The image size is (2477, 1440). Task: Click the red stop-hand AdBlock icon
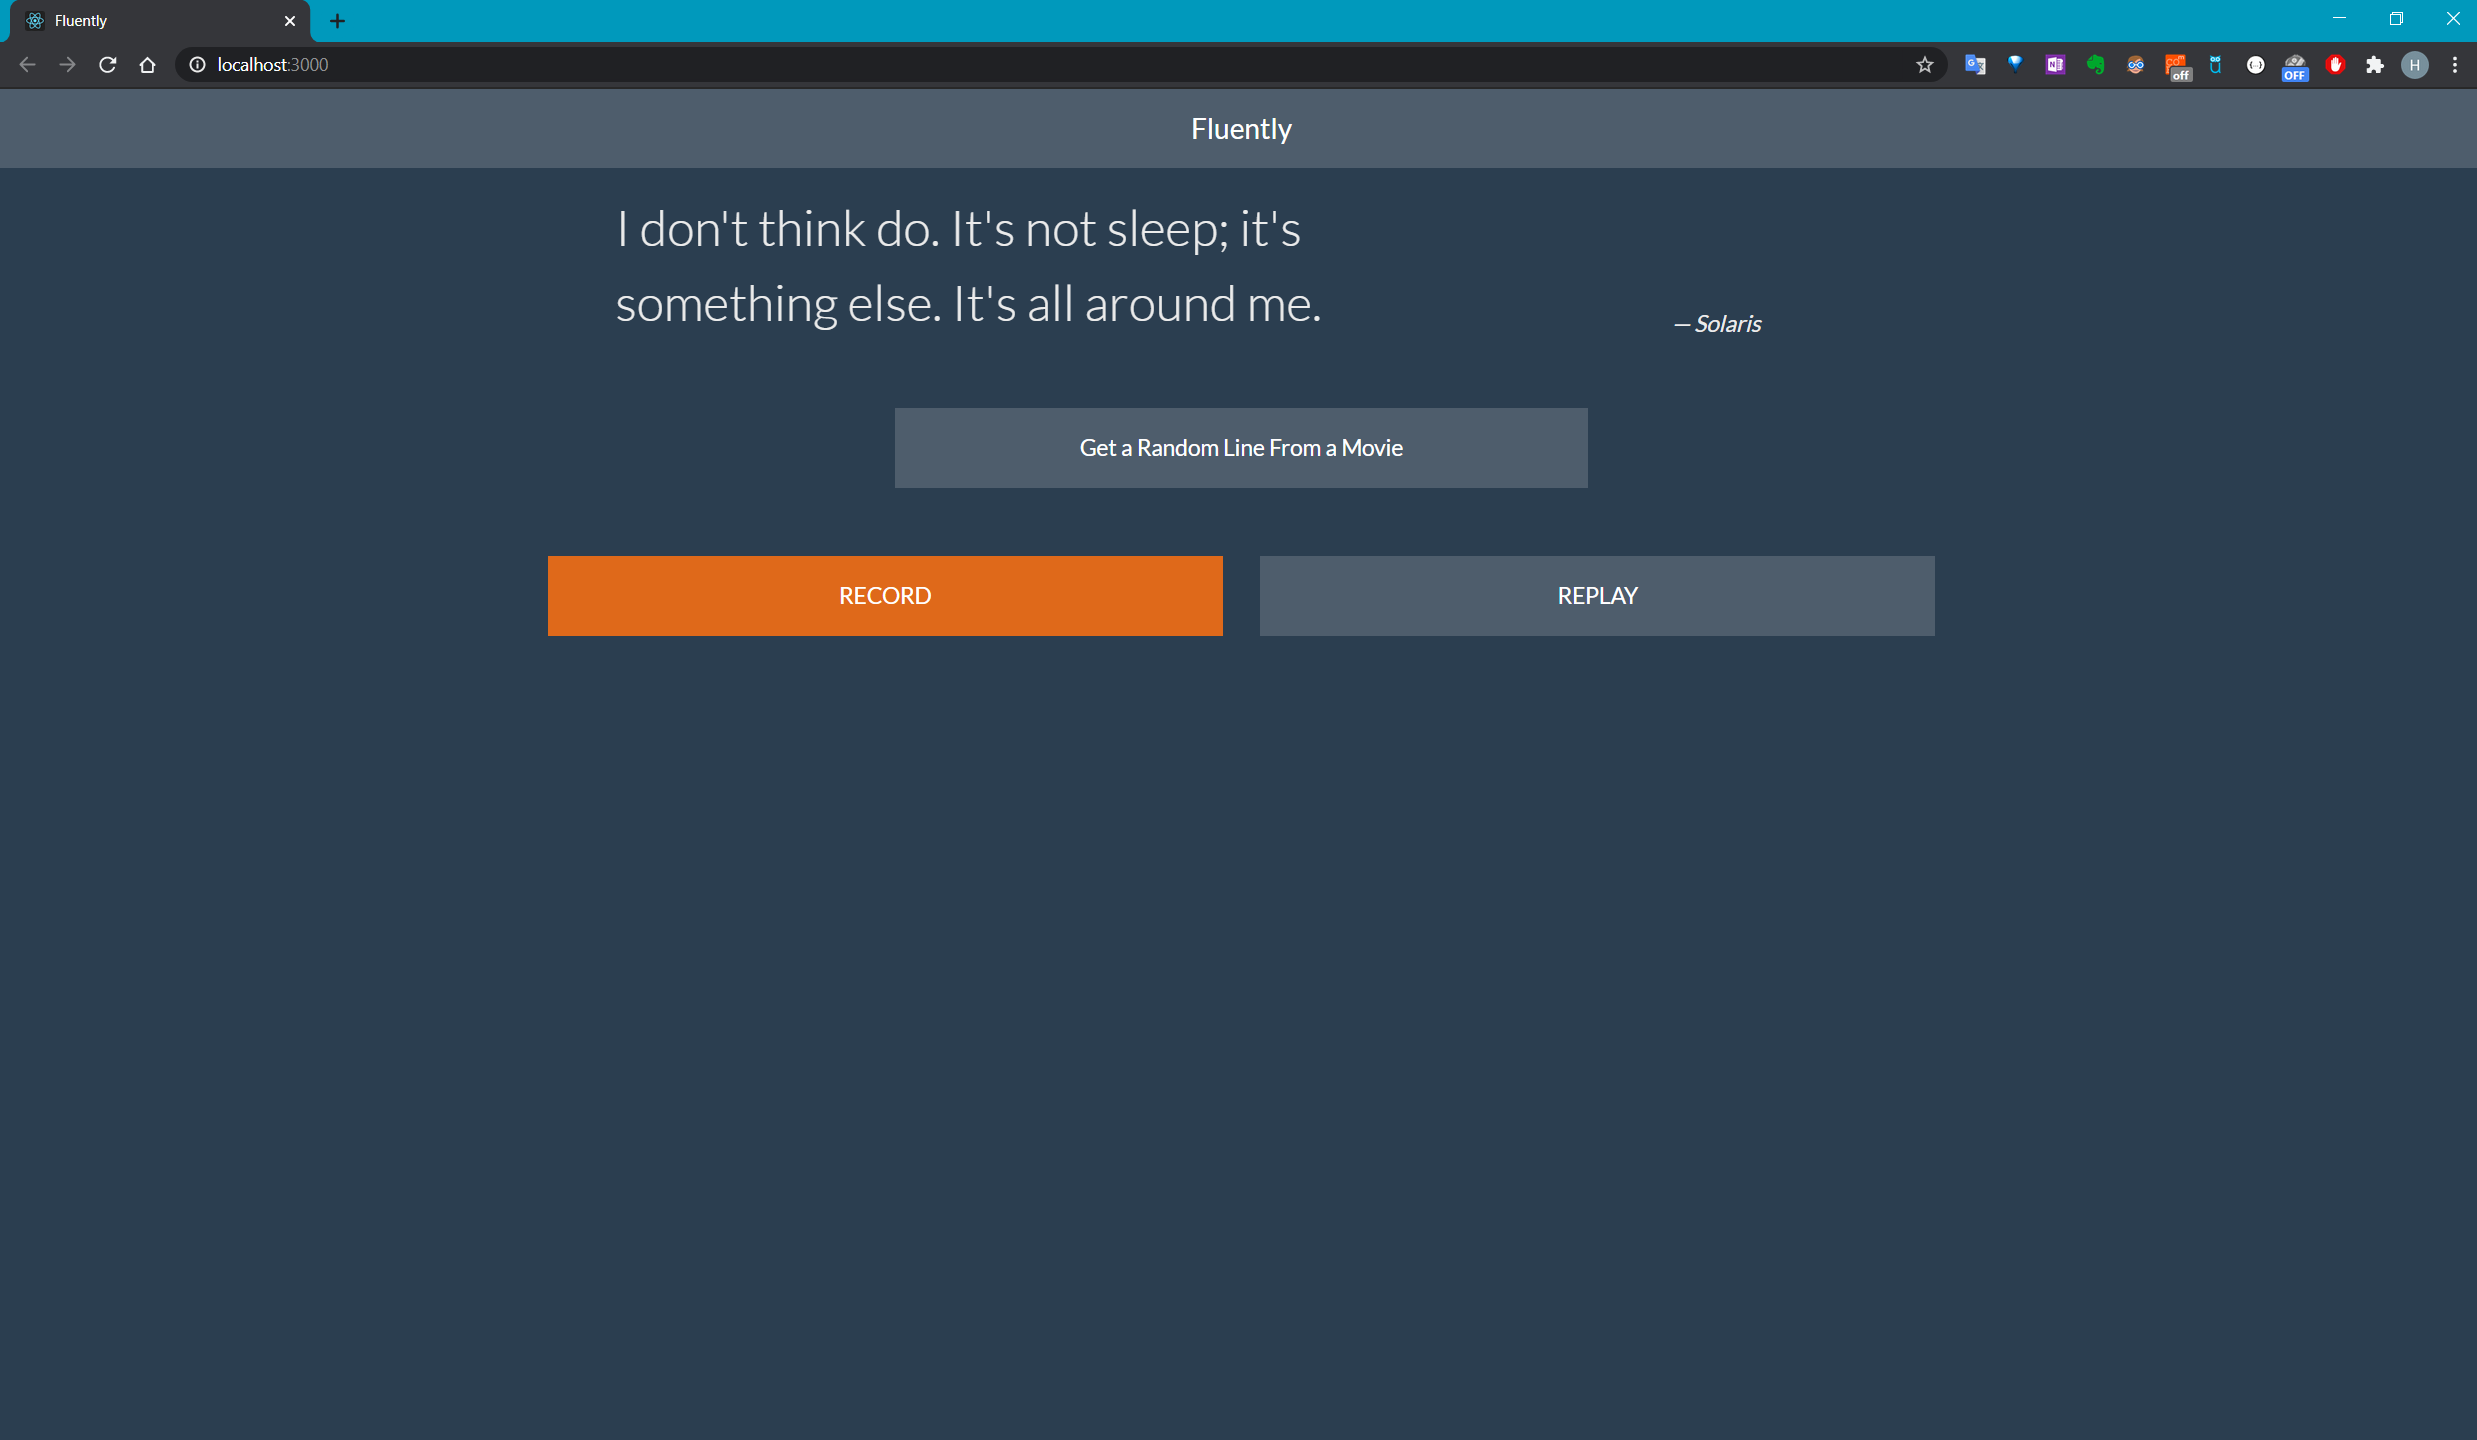(x=2335, y=65)
